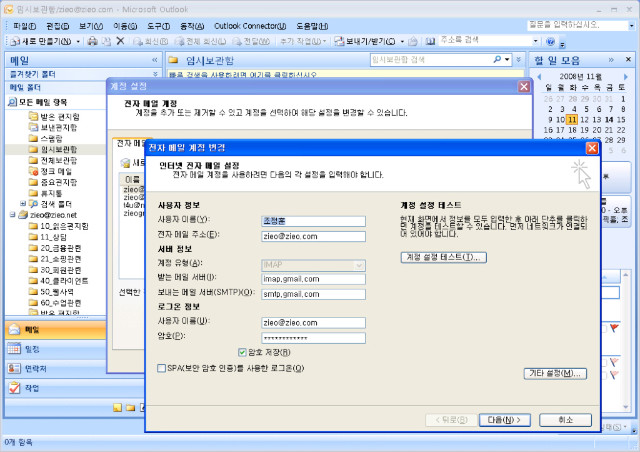Click the Folder List icon at pane bottom

(131, 407)
